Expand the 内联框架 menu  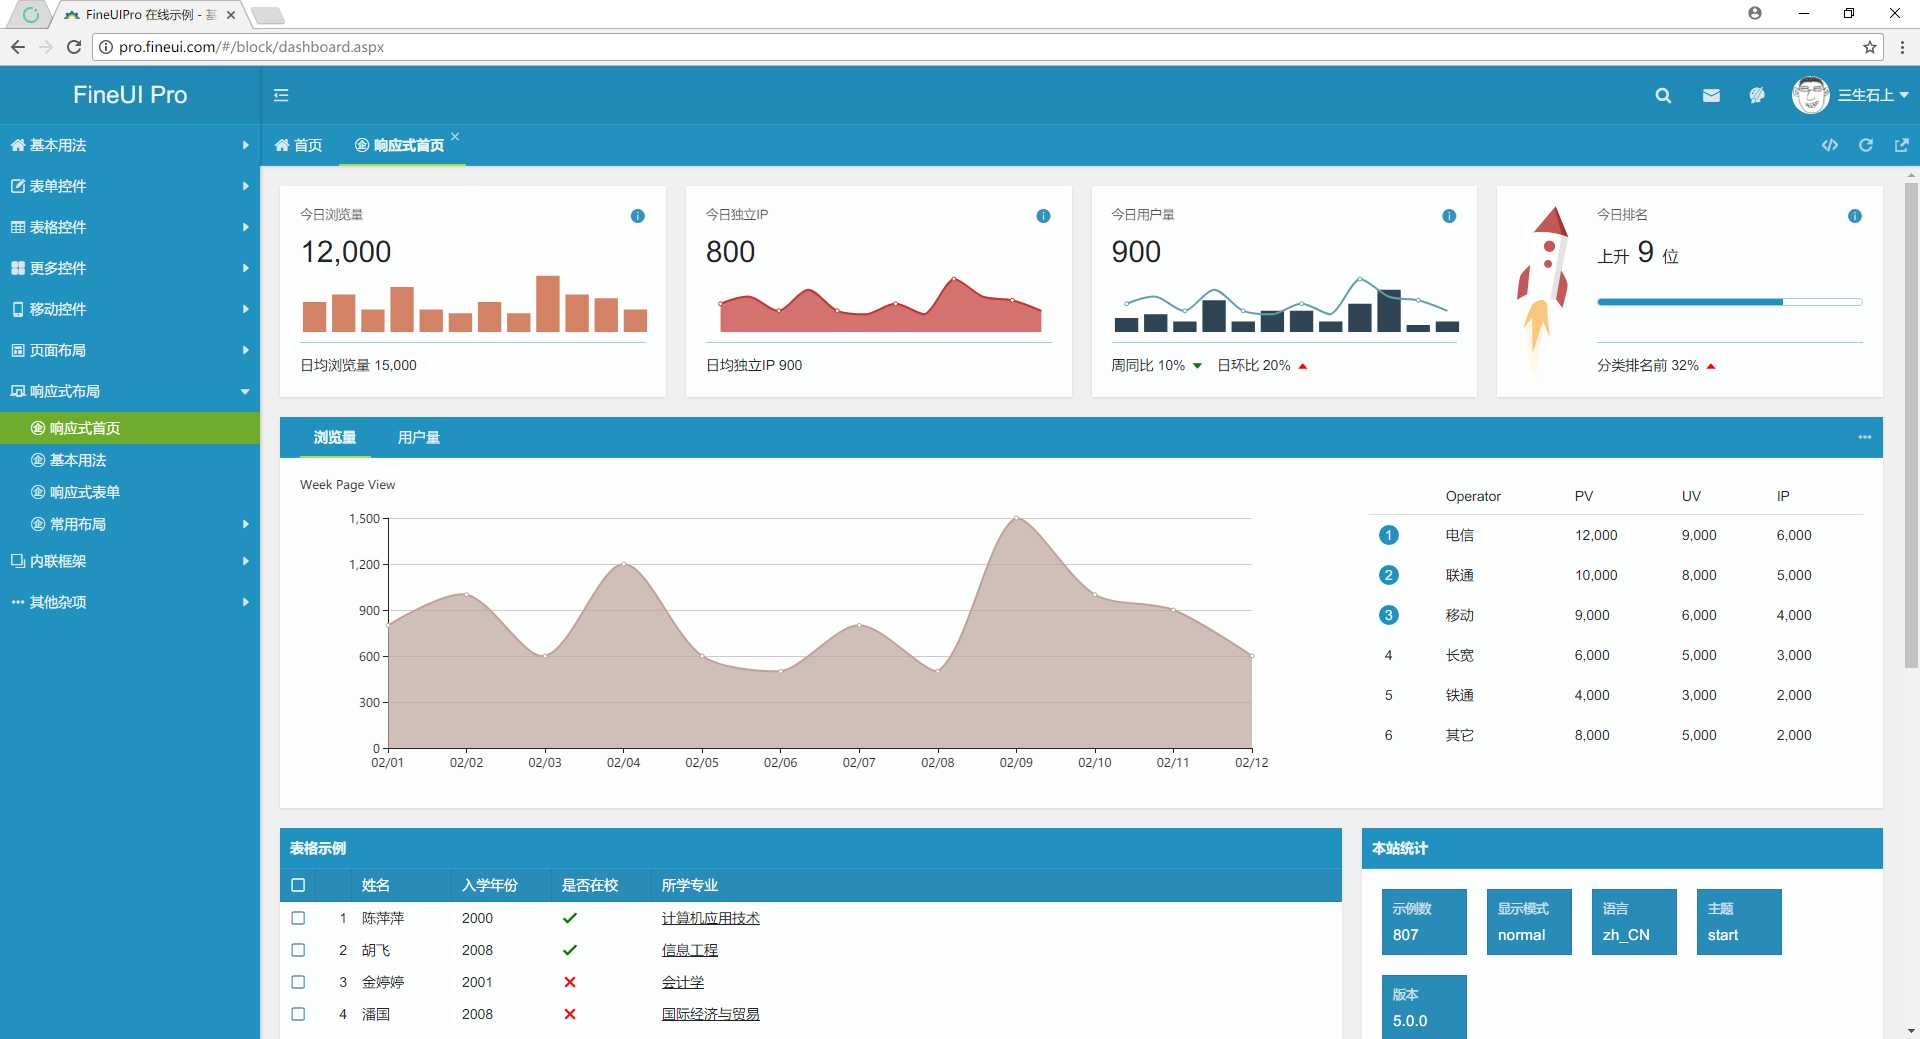130,561
